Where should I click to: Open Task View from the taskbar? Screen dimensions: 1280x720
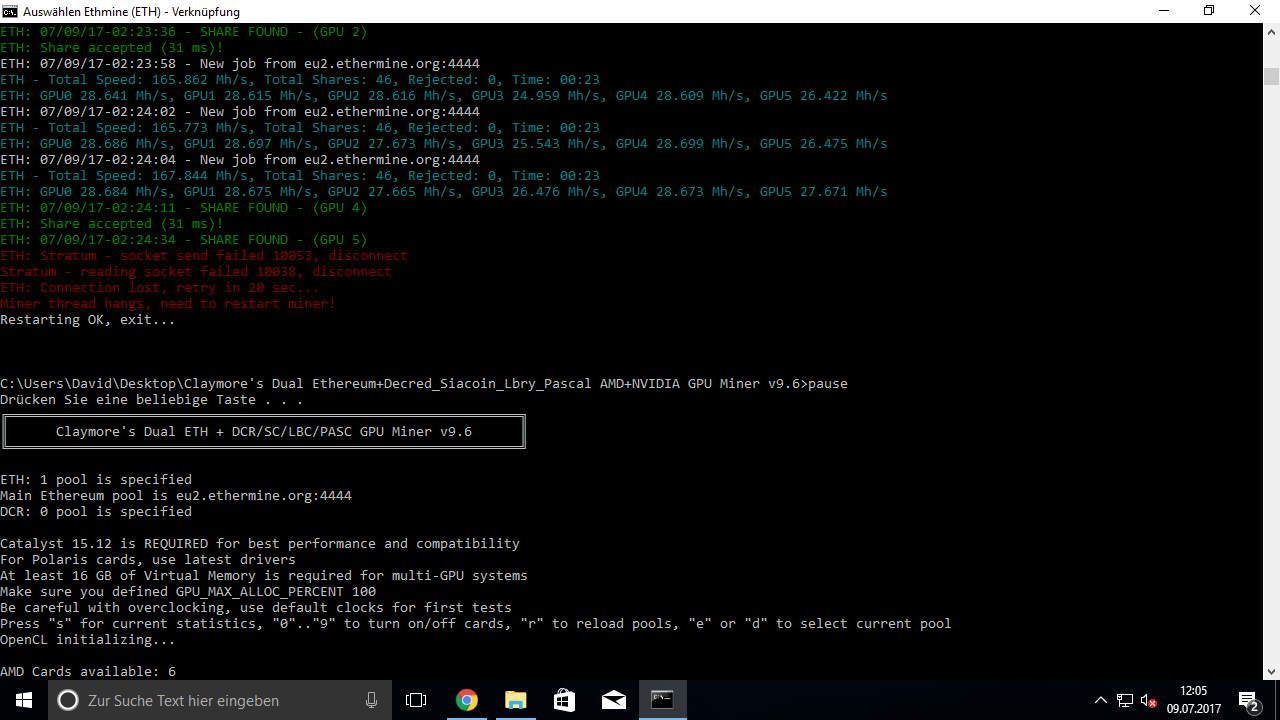point(416,700)
